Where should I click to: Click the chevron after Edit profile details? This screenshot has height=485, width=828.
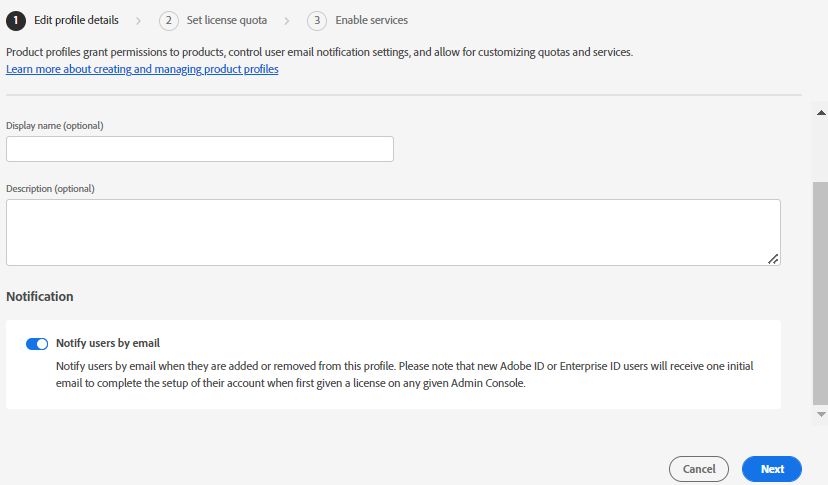139,20
